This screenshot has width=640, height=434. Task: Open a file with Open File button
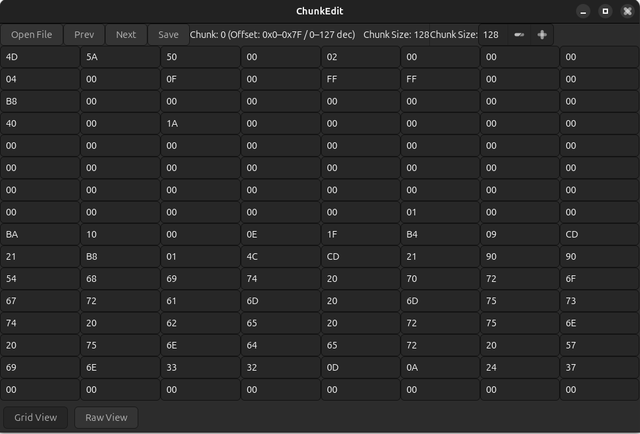31,35
